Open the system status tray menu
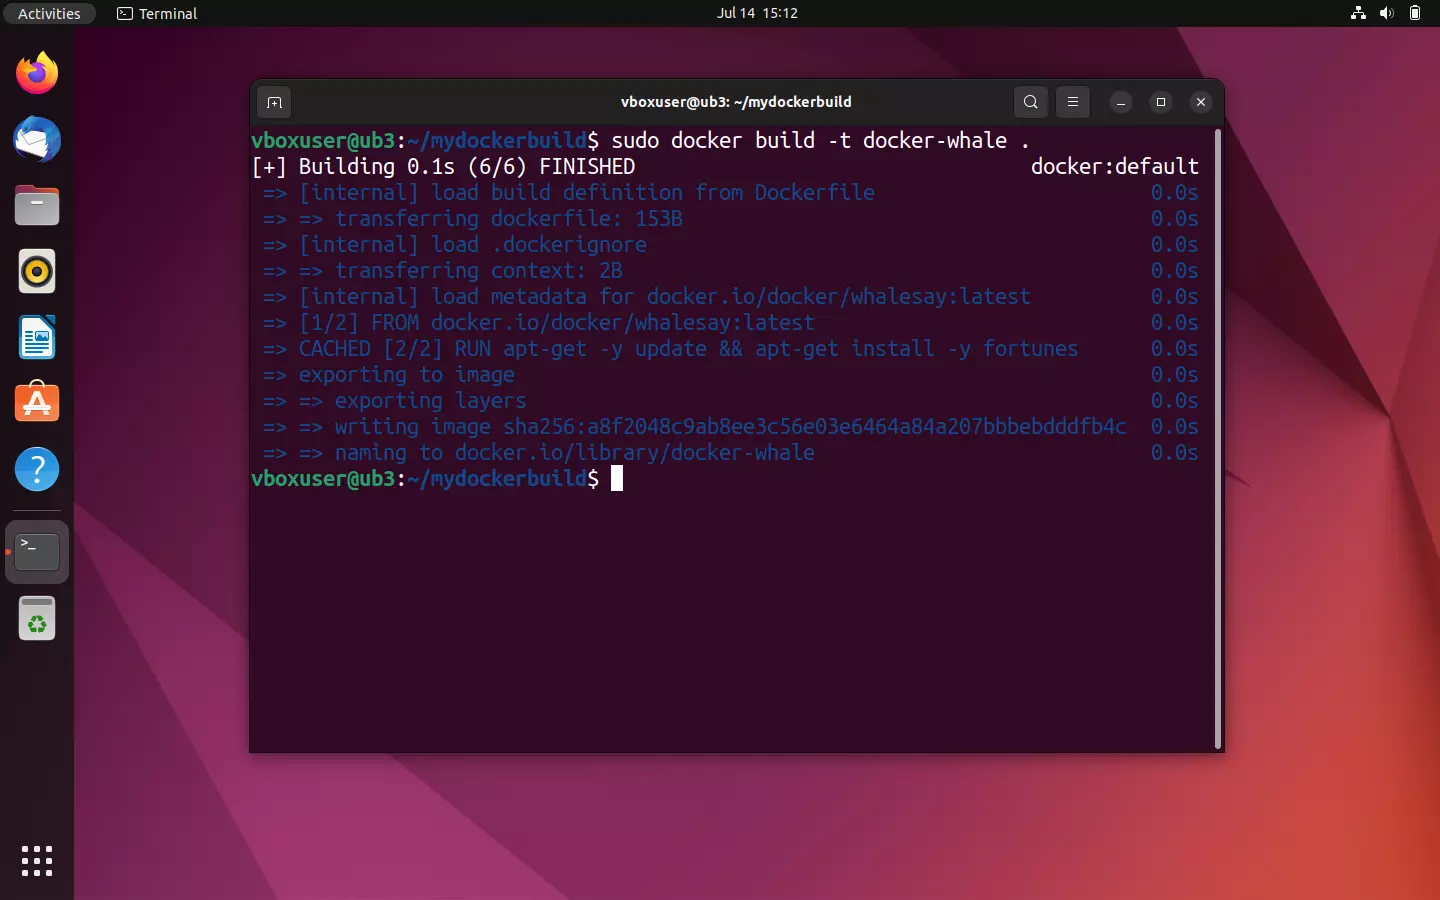Viewport: 1440px width, 900px height. (x=1387, y=13)
